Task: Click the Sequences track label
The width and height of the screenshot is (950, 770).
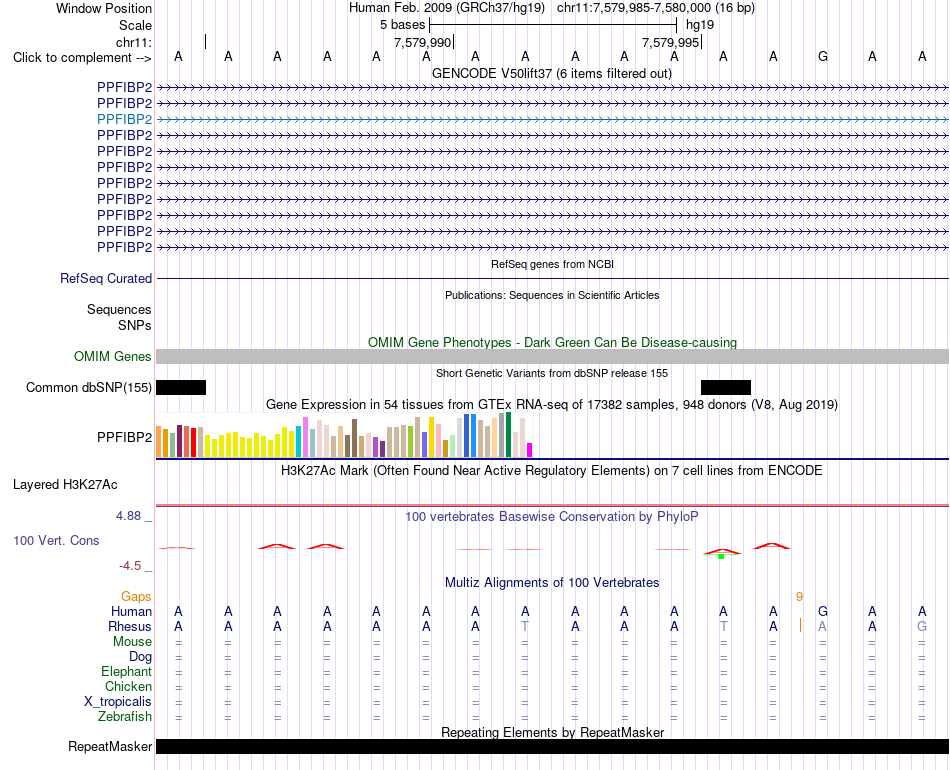Action: pyautogui.click(x=119, y=310)
